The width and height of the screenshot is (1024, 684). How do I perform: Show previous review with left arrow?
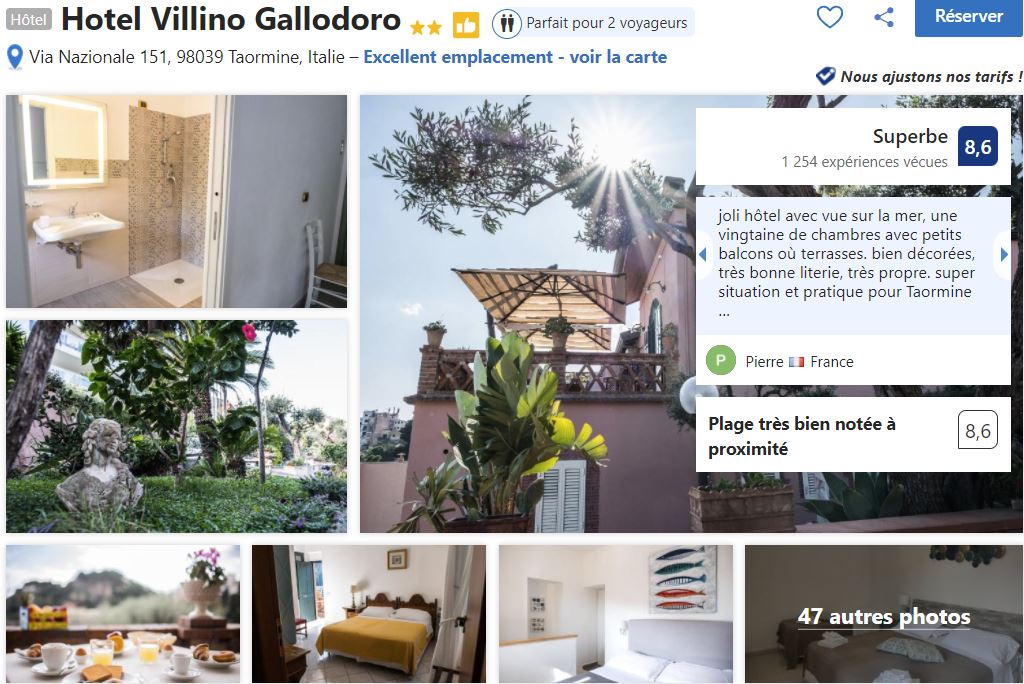pos(703,254)
